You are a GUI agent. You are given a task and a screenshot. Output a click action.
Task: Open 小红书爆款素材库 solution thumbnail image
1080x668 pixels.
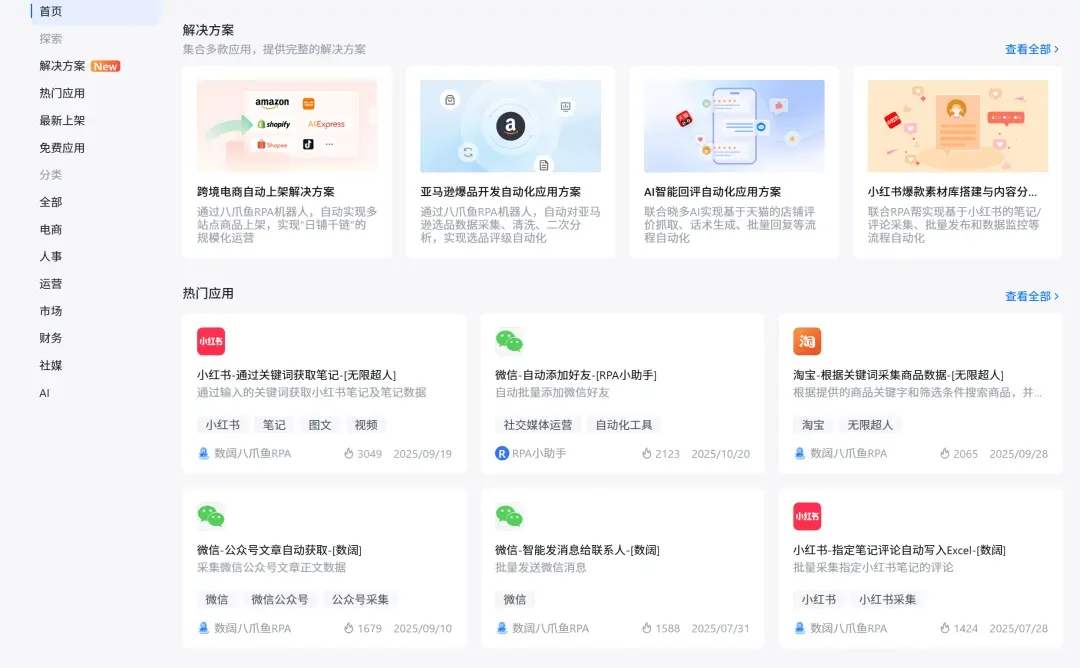tap(957, 126)
